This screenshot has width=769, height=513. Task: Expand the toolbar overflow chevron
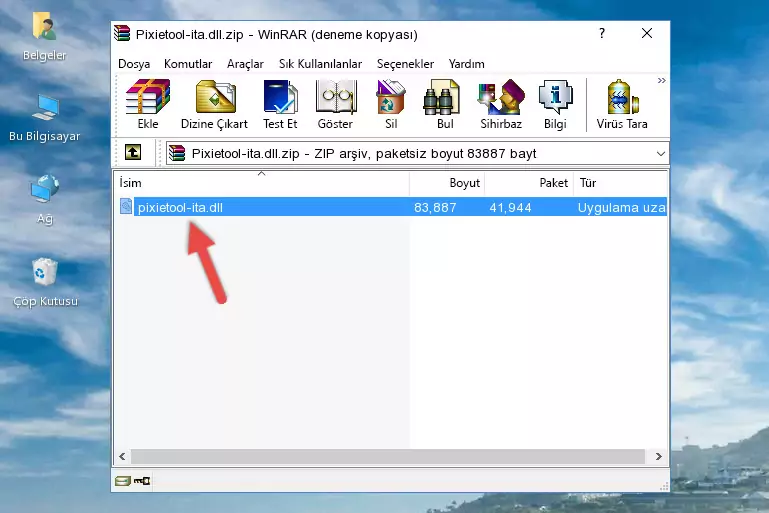click(662, 80)
